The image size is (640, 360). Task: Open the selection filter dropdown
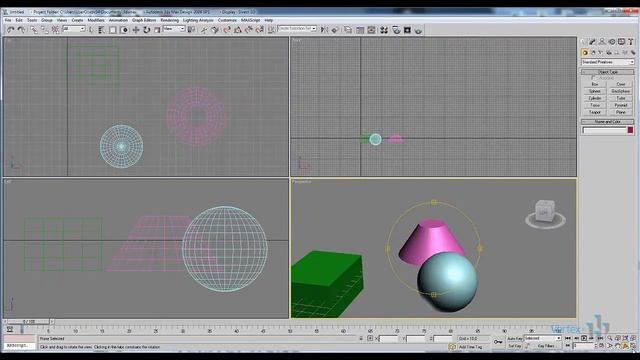[x=74, y=29]
